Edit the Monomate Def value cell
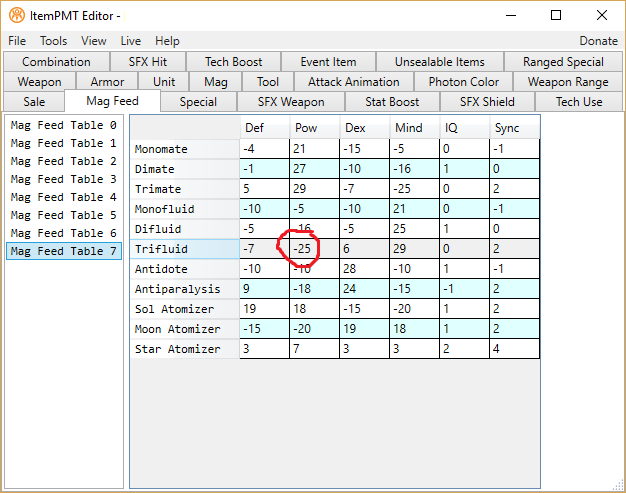This screenshot has width=626, height=493. [264, 149]
